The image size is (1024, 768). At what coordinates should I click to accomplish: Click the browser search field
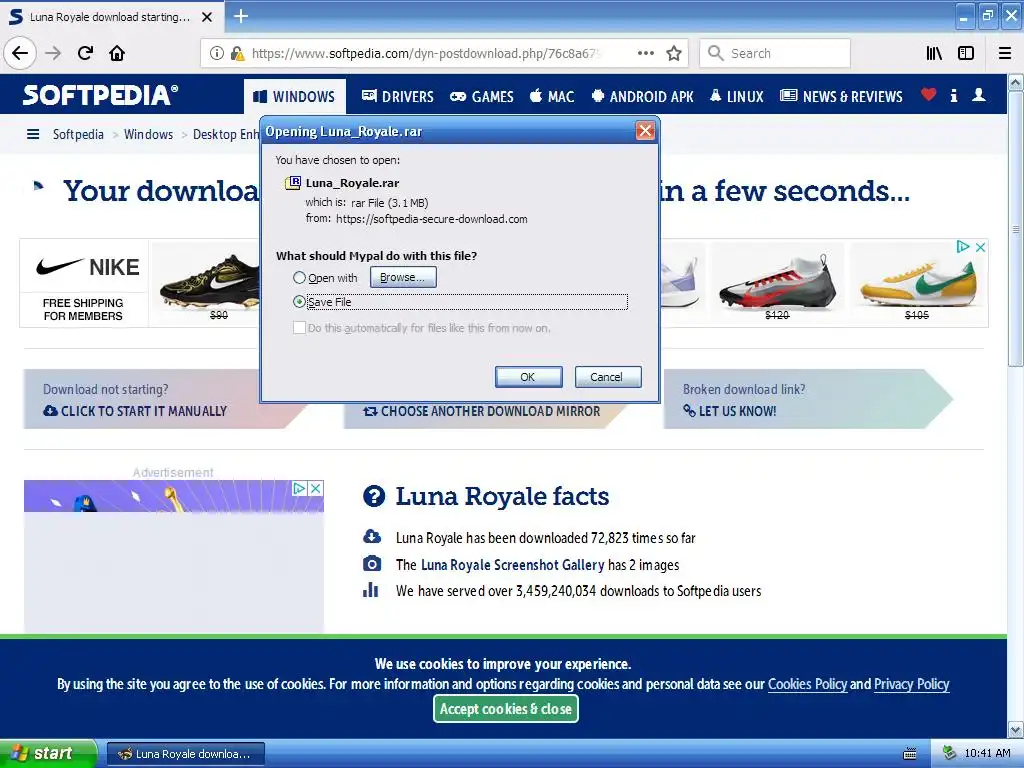click(775, 54)
